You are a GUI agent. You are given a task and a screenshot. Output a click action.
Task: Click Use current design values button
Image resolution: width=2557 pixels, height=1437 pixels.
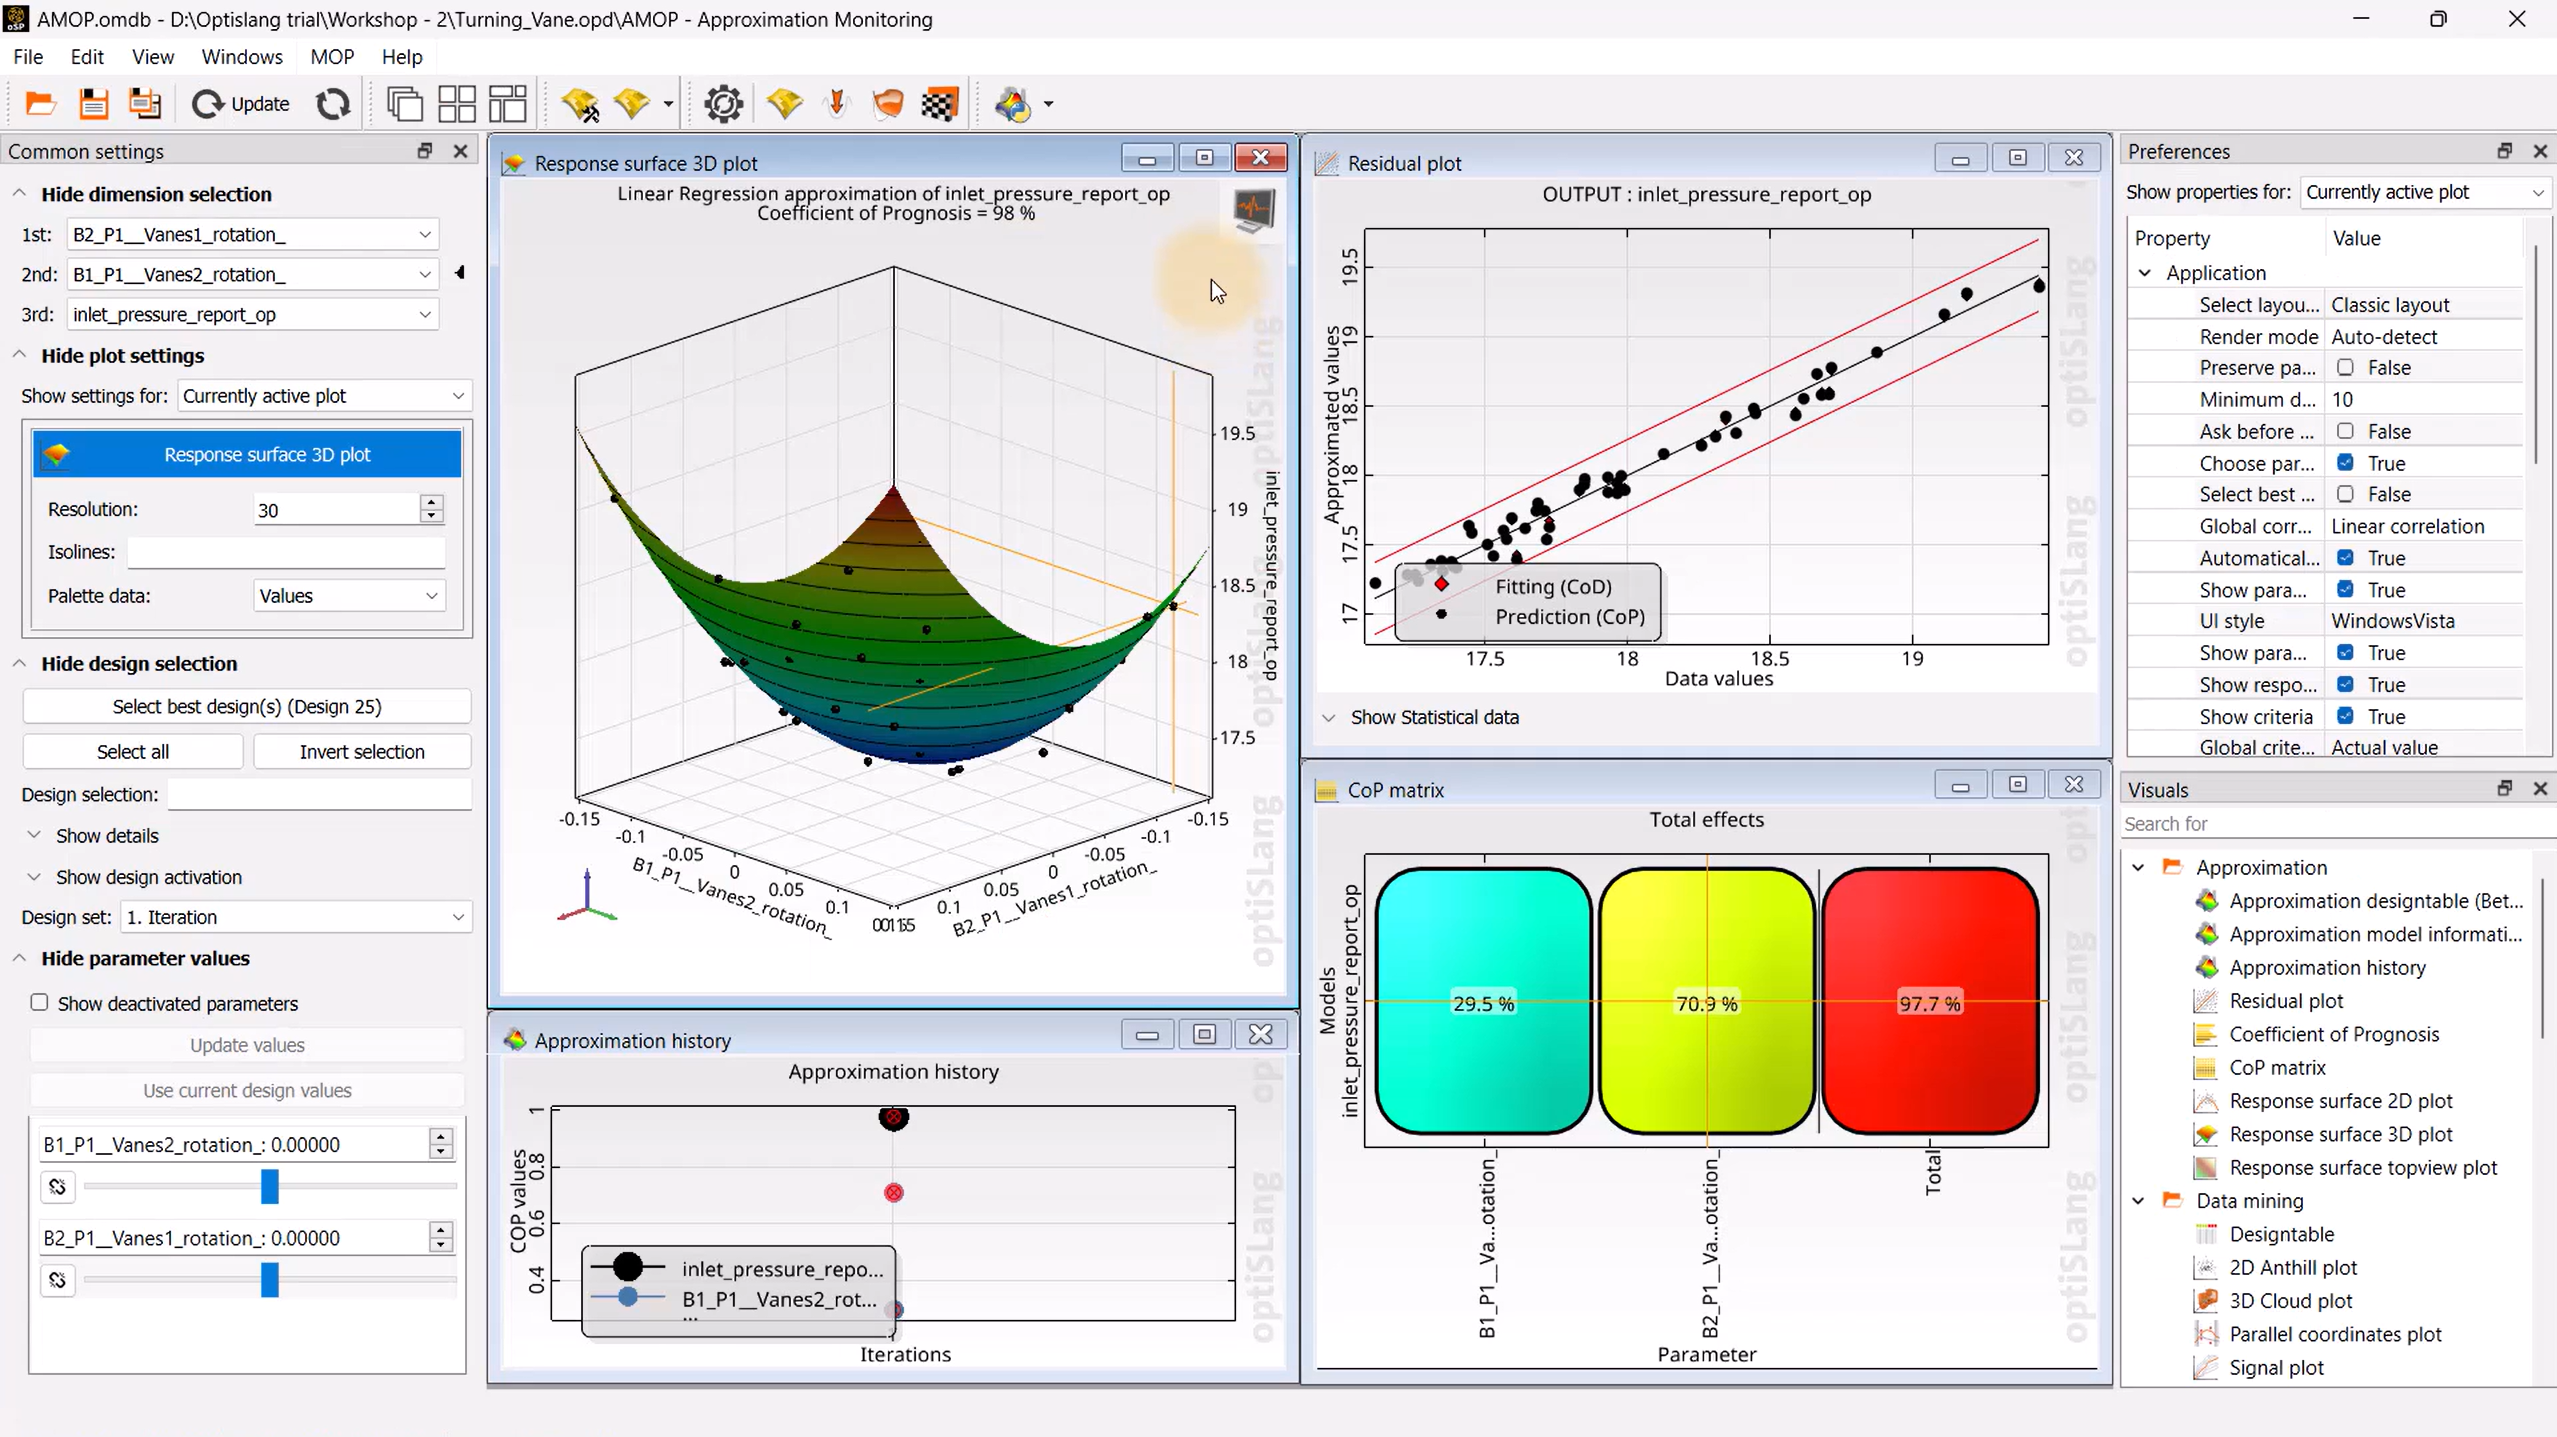[x=247, y=1090]
